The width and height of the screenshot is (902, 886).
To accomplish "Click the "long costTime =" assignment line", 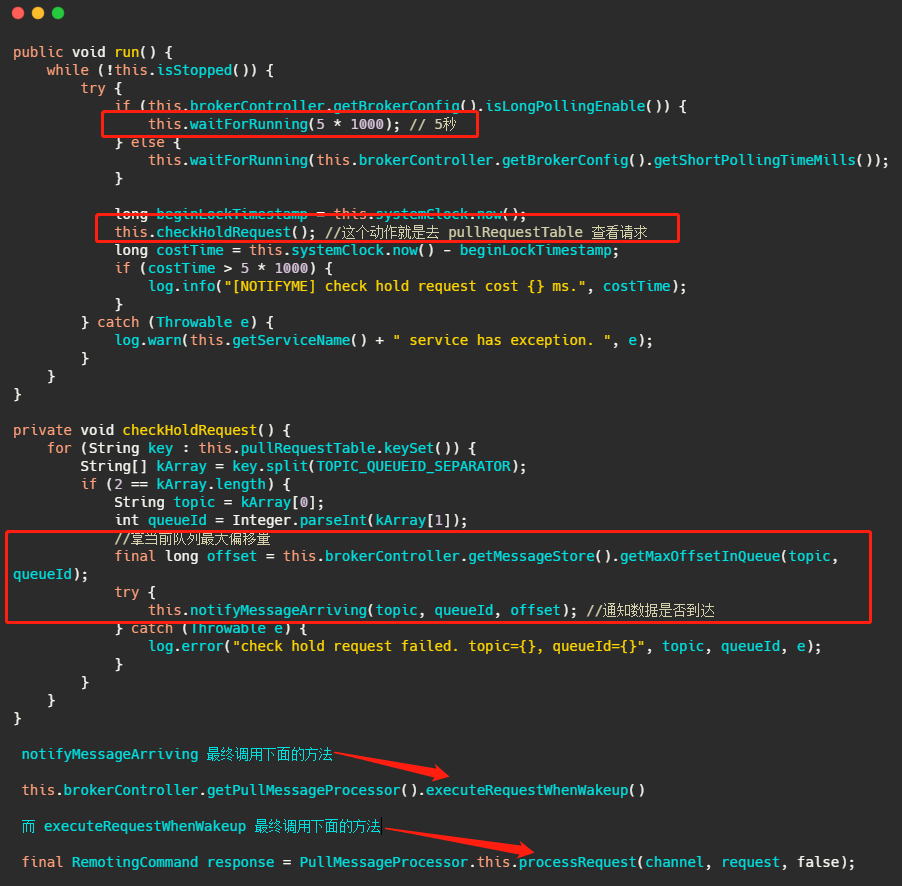I will coord(366,250).
